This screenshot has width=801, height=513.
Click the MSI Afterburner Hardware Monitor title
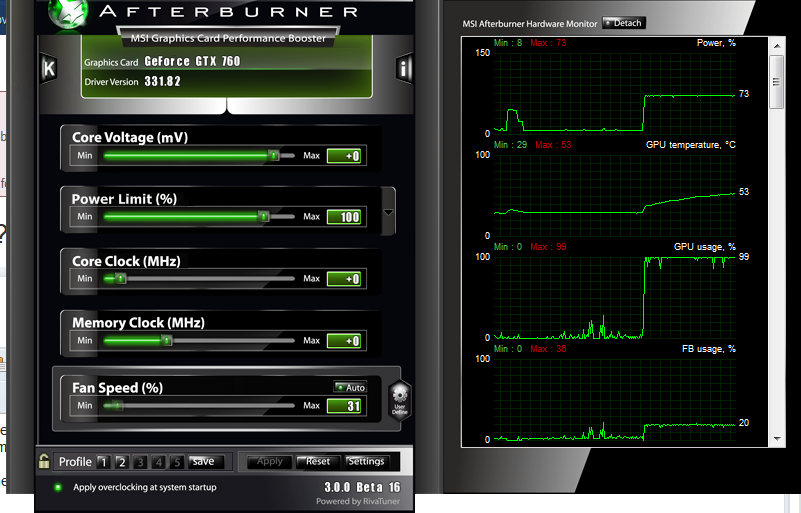[530, 24]
